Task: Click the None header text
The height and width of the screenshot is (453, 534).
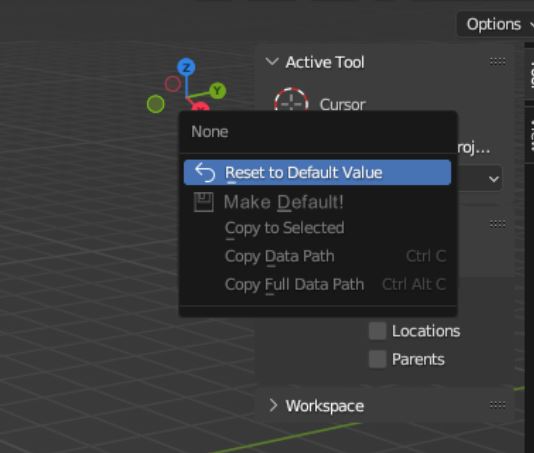Action: (209, 132)
